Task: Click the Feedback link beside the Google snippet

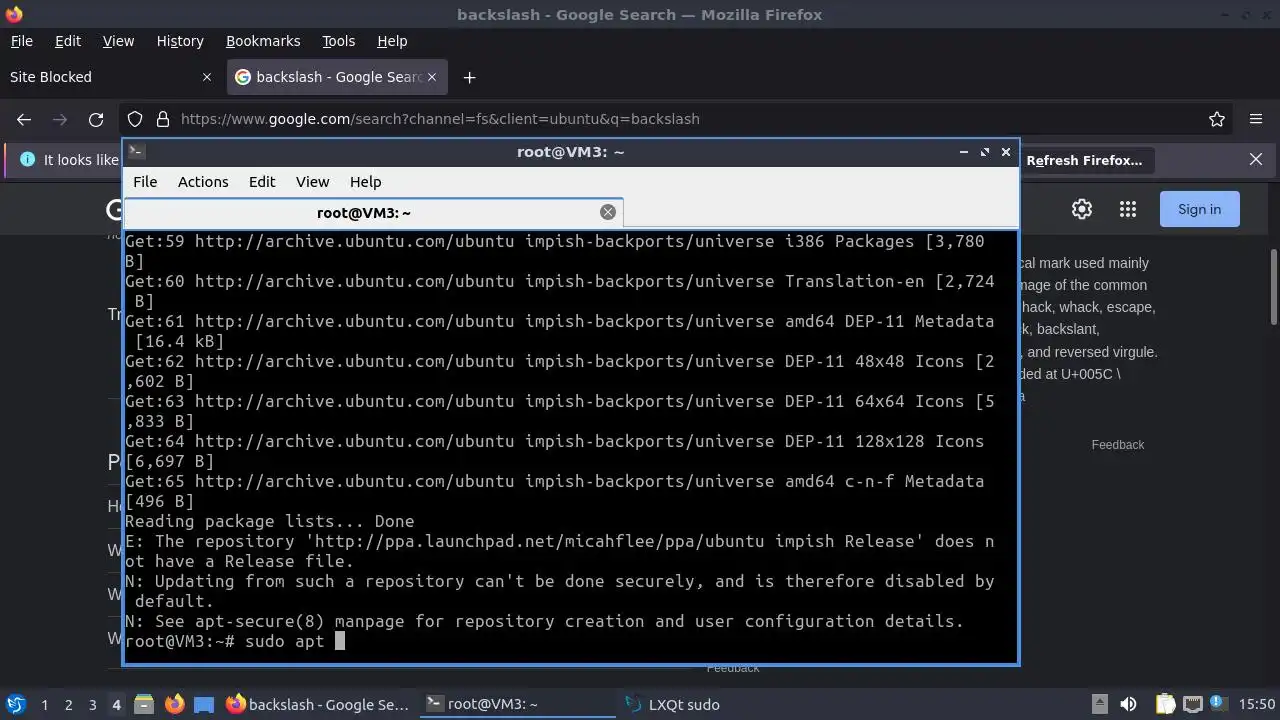Action: [1117, 445]
